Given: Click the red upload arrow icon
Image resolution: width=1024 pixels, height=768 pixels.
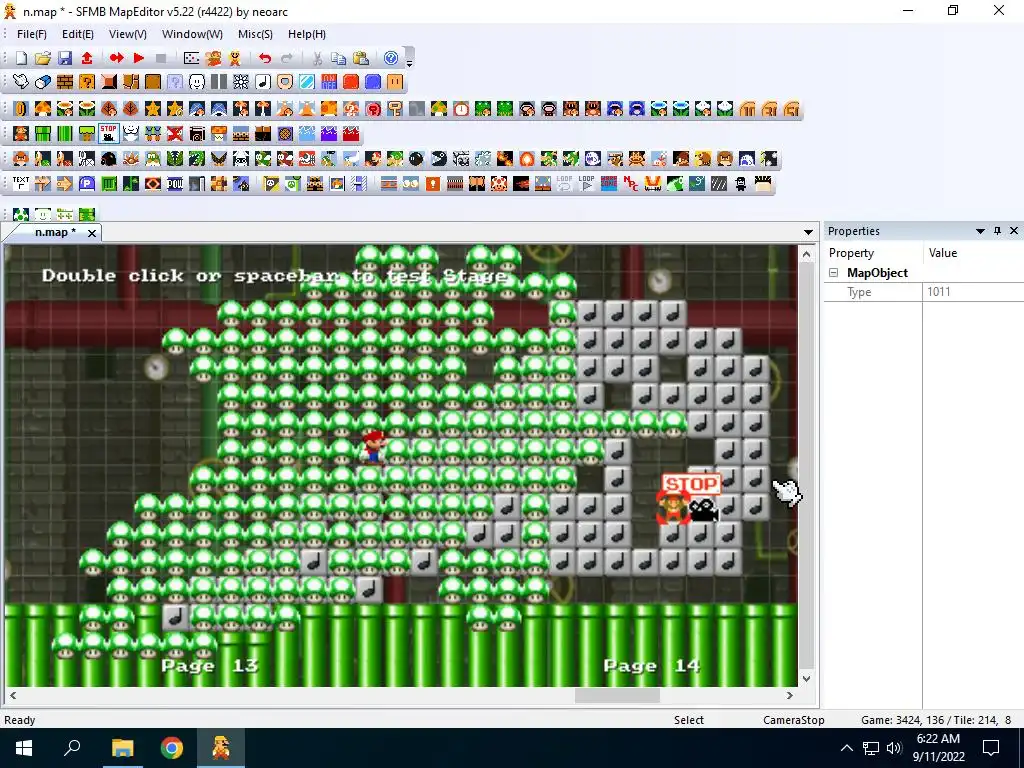Looking at the screenshot, I should click(x=87, y=58).
